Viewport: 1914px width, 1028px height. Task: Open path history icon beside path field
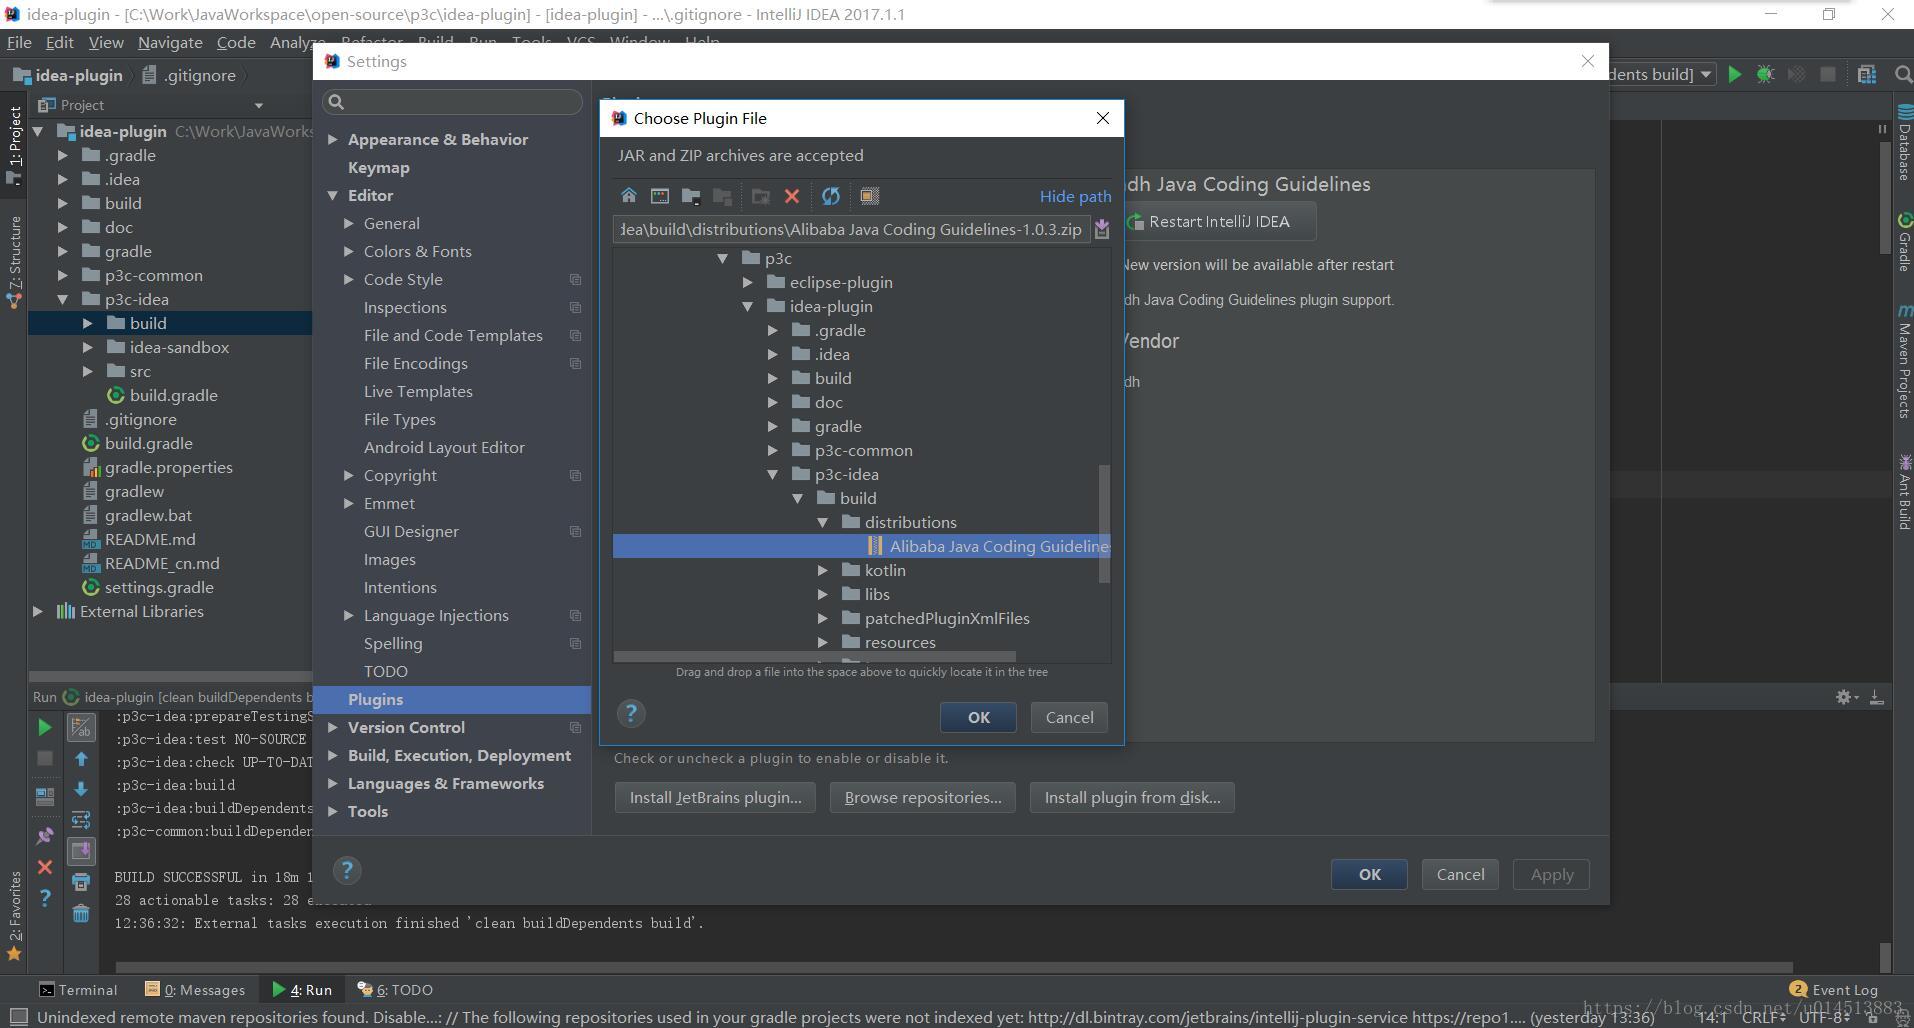(1102, 229)
